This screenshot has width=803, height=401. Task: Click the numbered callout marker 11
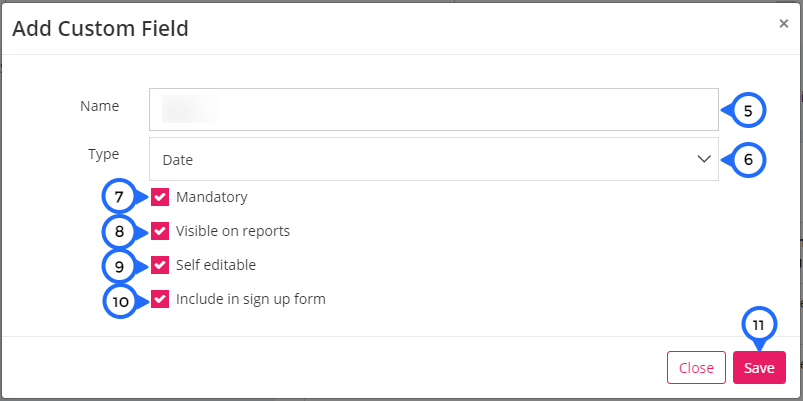pos(759,326)
